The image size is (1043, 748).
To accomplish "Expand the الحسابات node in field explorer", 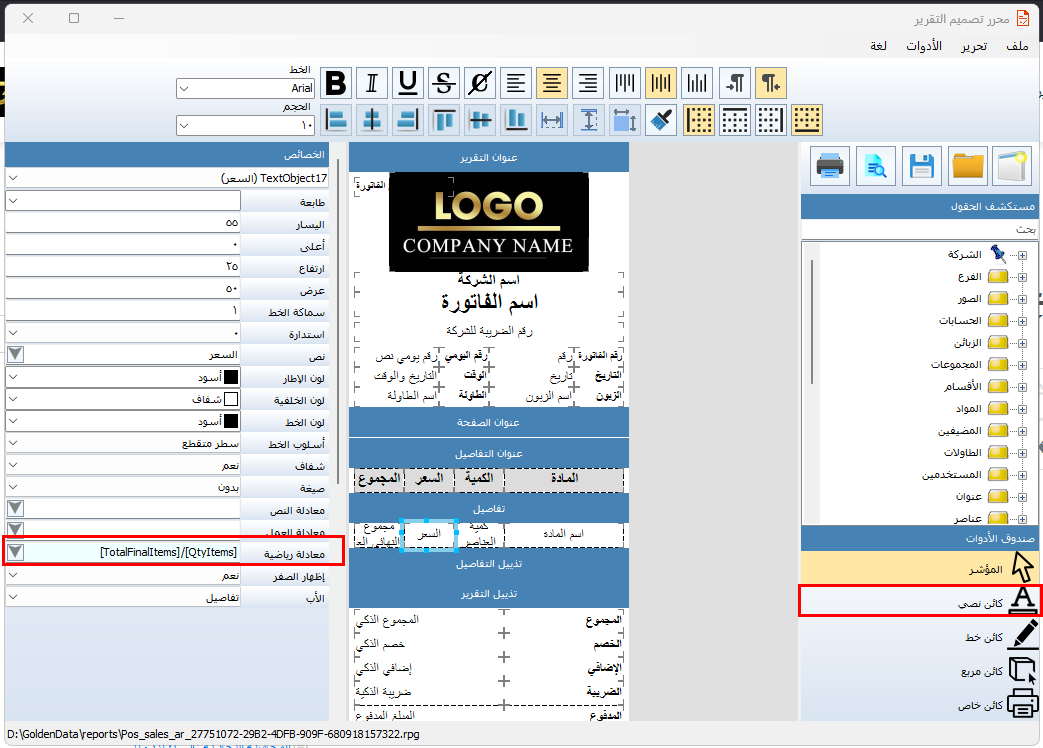I will pos(1021,321).
